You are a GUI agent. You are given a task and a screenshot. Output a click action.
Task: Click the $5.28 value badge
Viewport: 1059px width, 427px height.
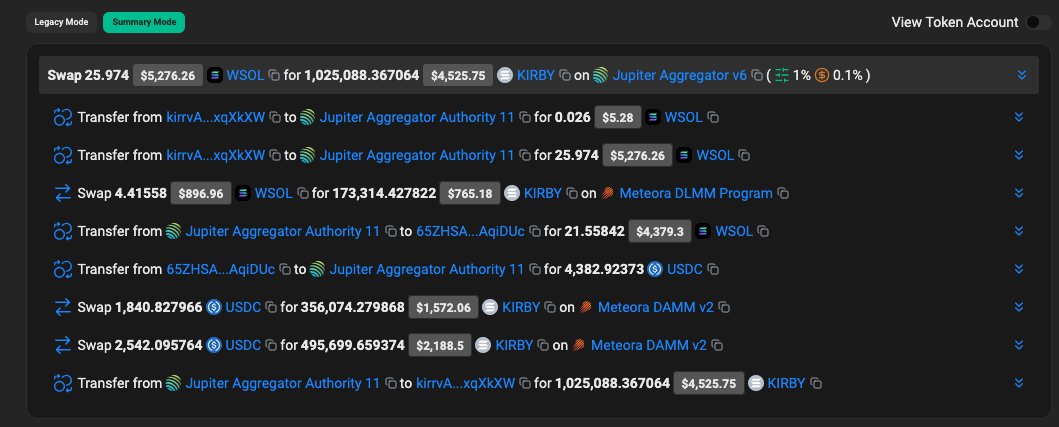pos(617,118)
